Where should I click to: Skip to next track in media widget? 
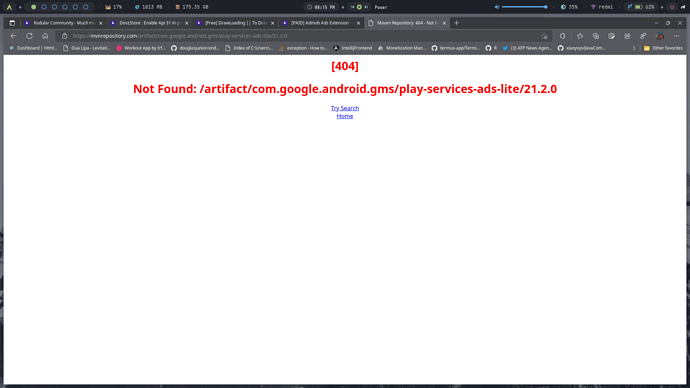(366, 7)
